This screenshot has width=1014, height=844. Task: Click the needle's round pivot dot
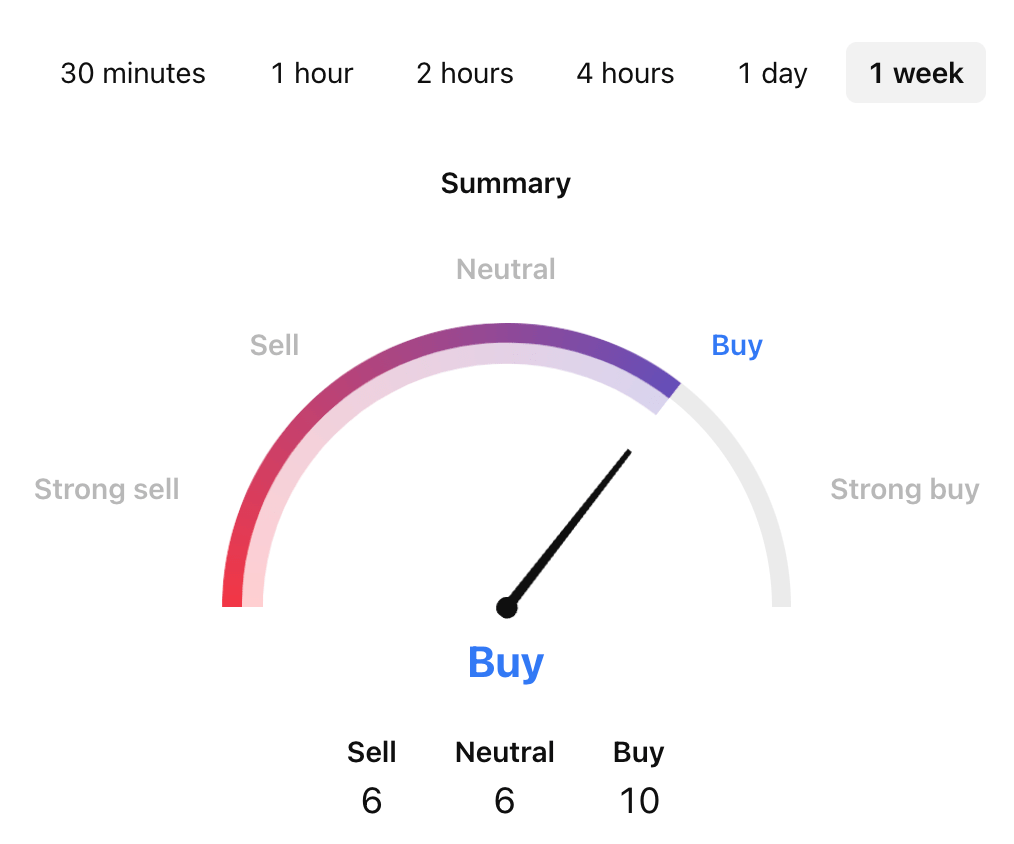[x=507, y=607]
